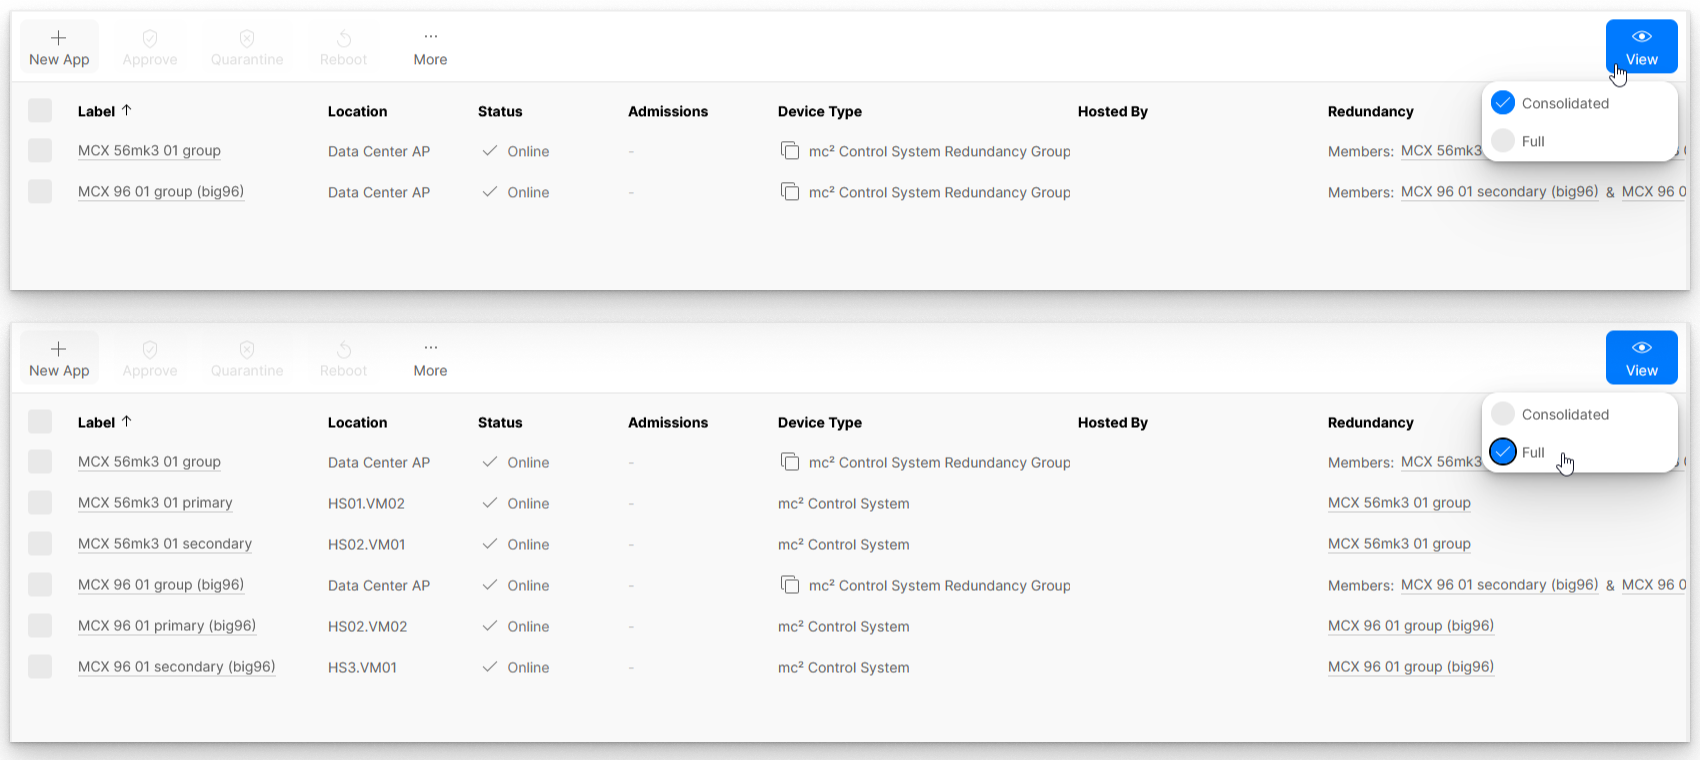Click the View eye icon in lower panel

click(x=1641, y=348)
